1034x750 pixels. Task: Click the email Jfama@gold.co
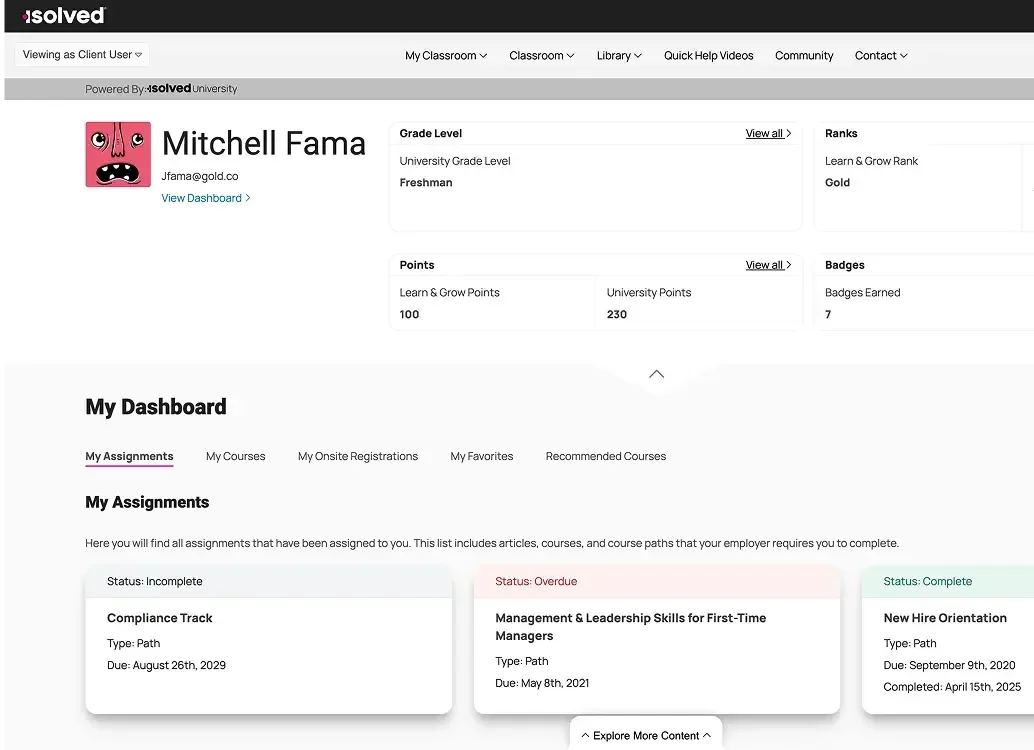tap(200, 176)
